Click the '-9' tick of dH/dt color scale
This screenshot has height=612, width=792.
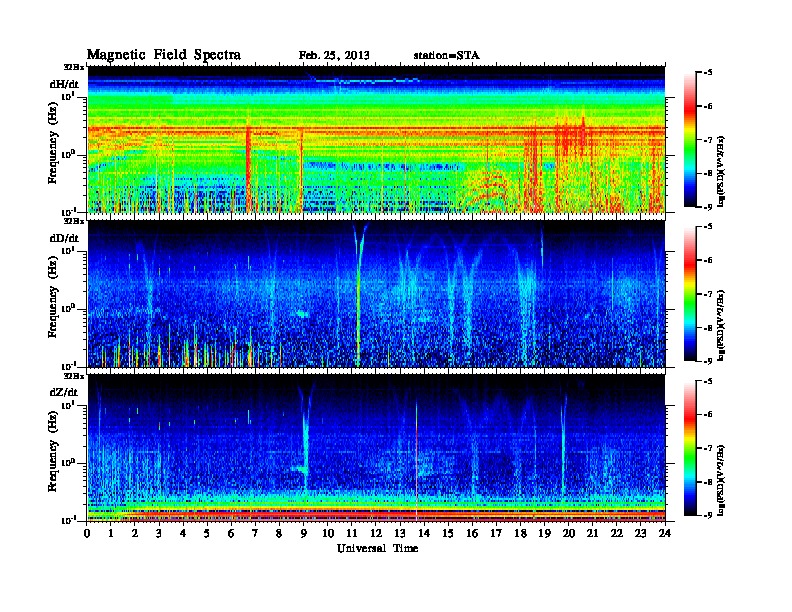click(708, 207)
